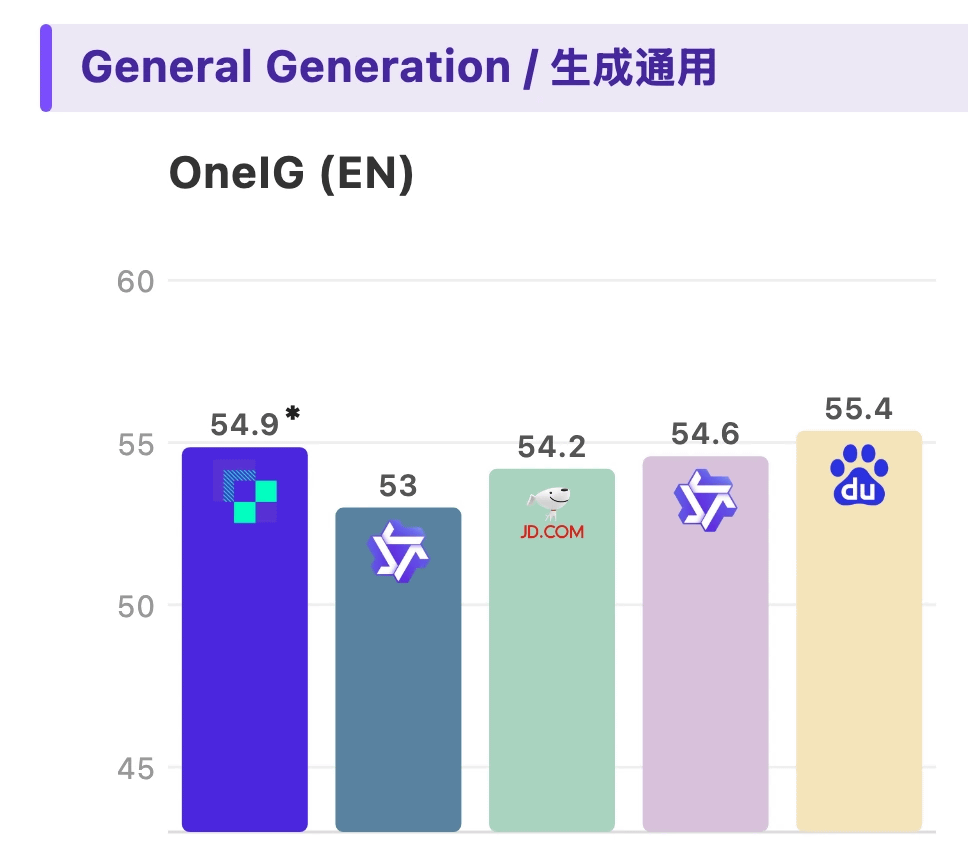
Task: Click the 45 y-axis tick label
Action: click(135, 769)
